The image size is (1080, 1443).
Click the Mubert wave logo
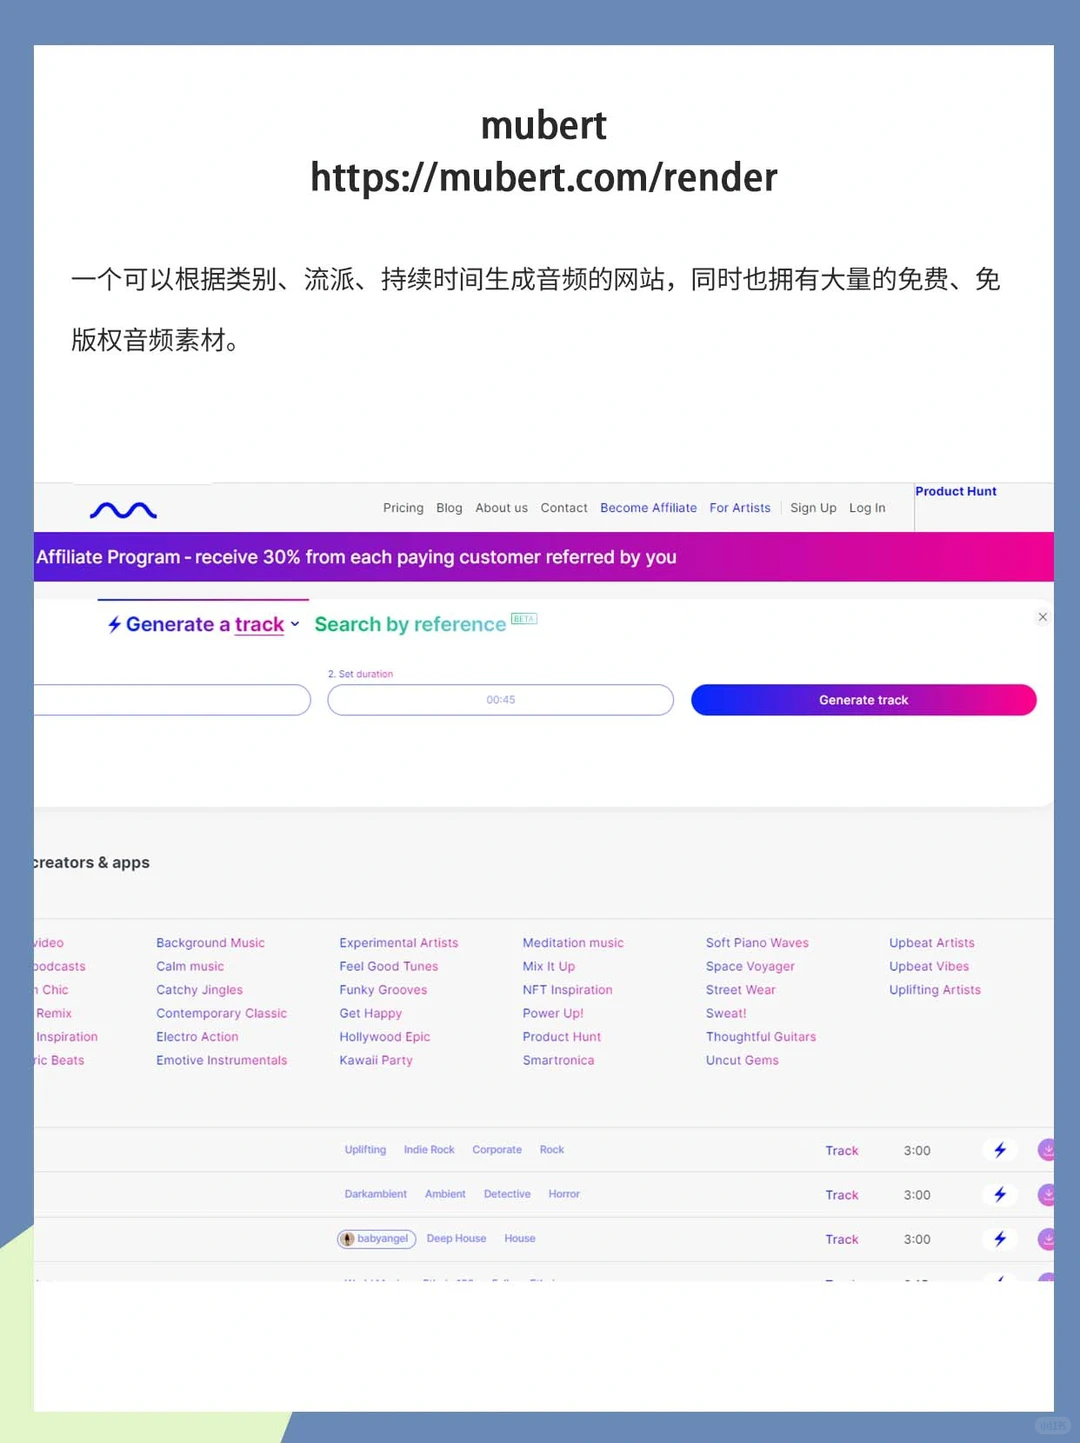pyautogui.click(x=123, y=510)
